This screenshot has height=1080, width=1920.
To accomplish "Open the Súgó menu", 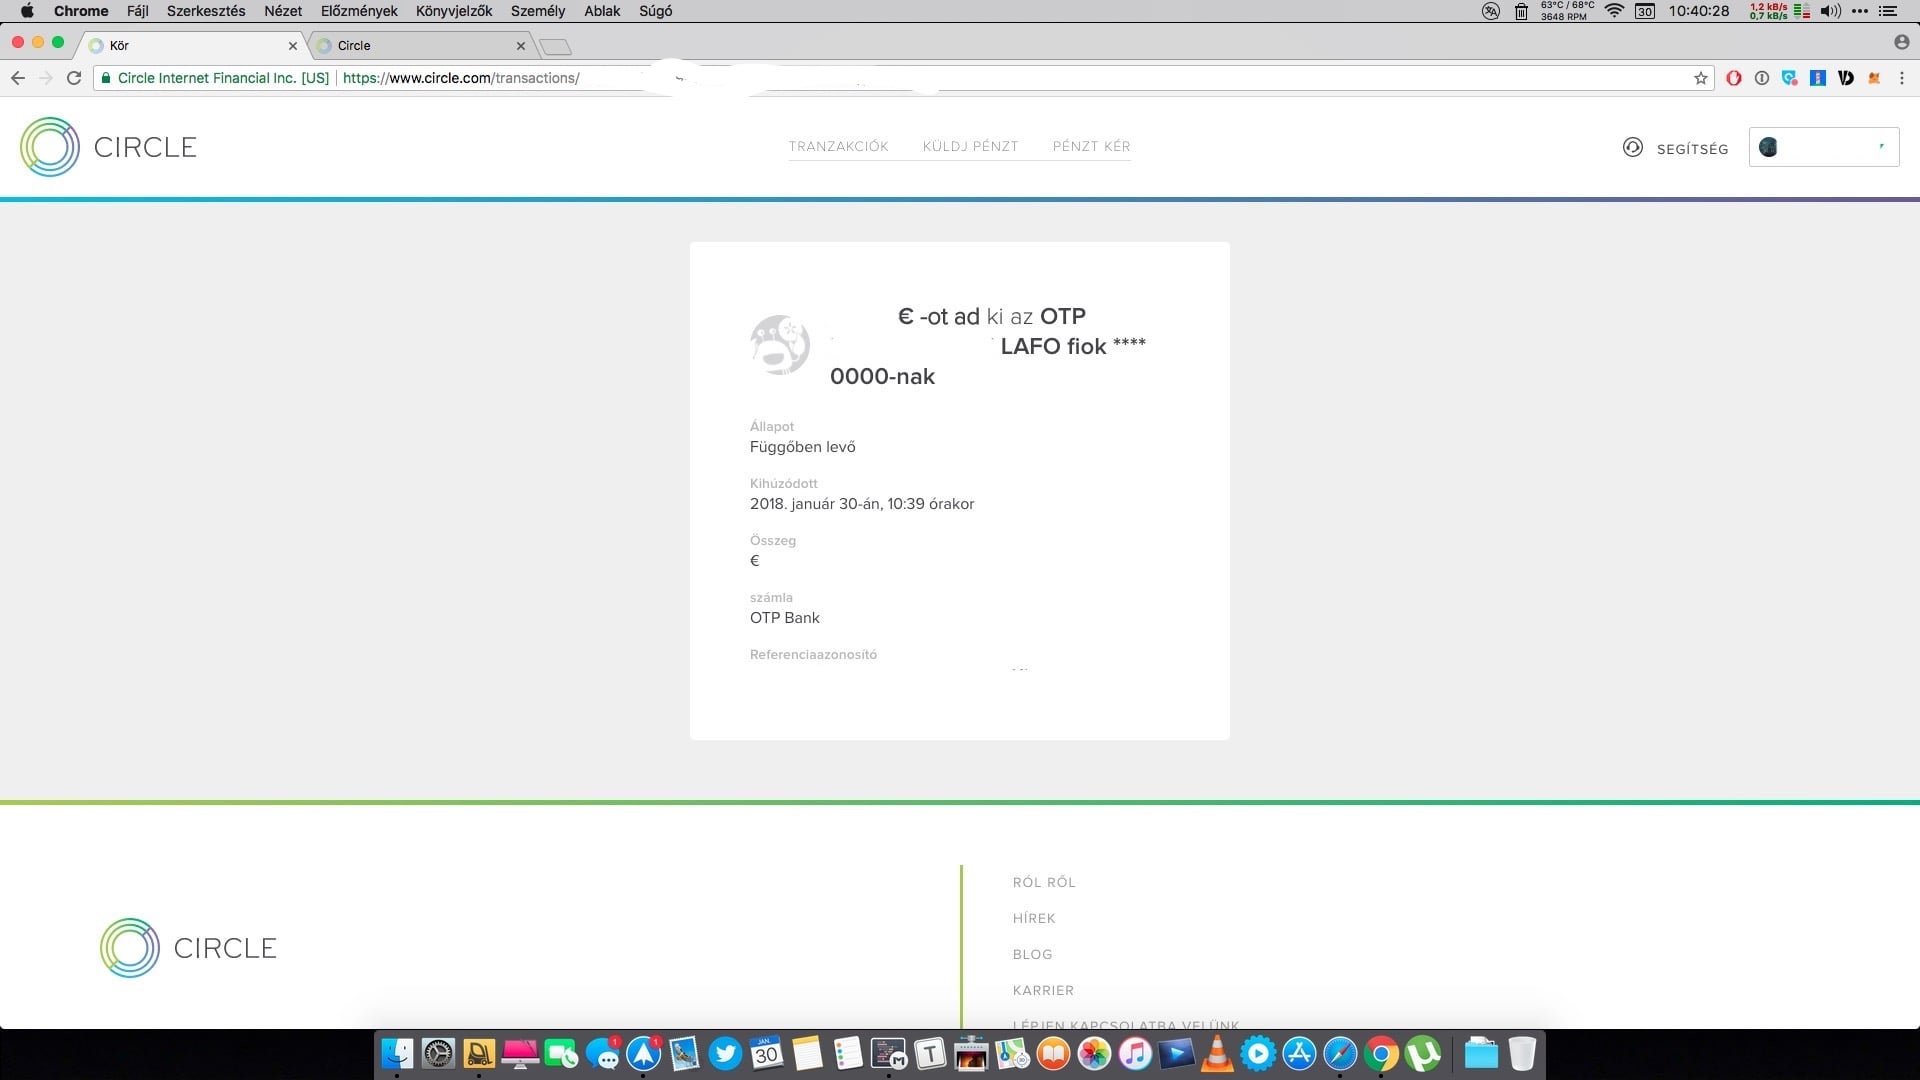I will (656, 11).
